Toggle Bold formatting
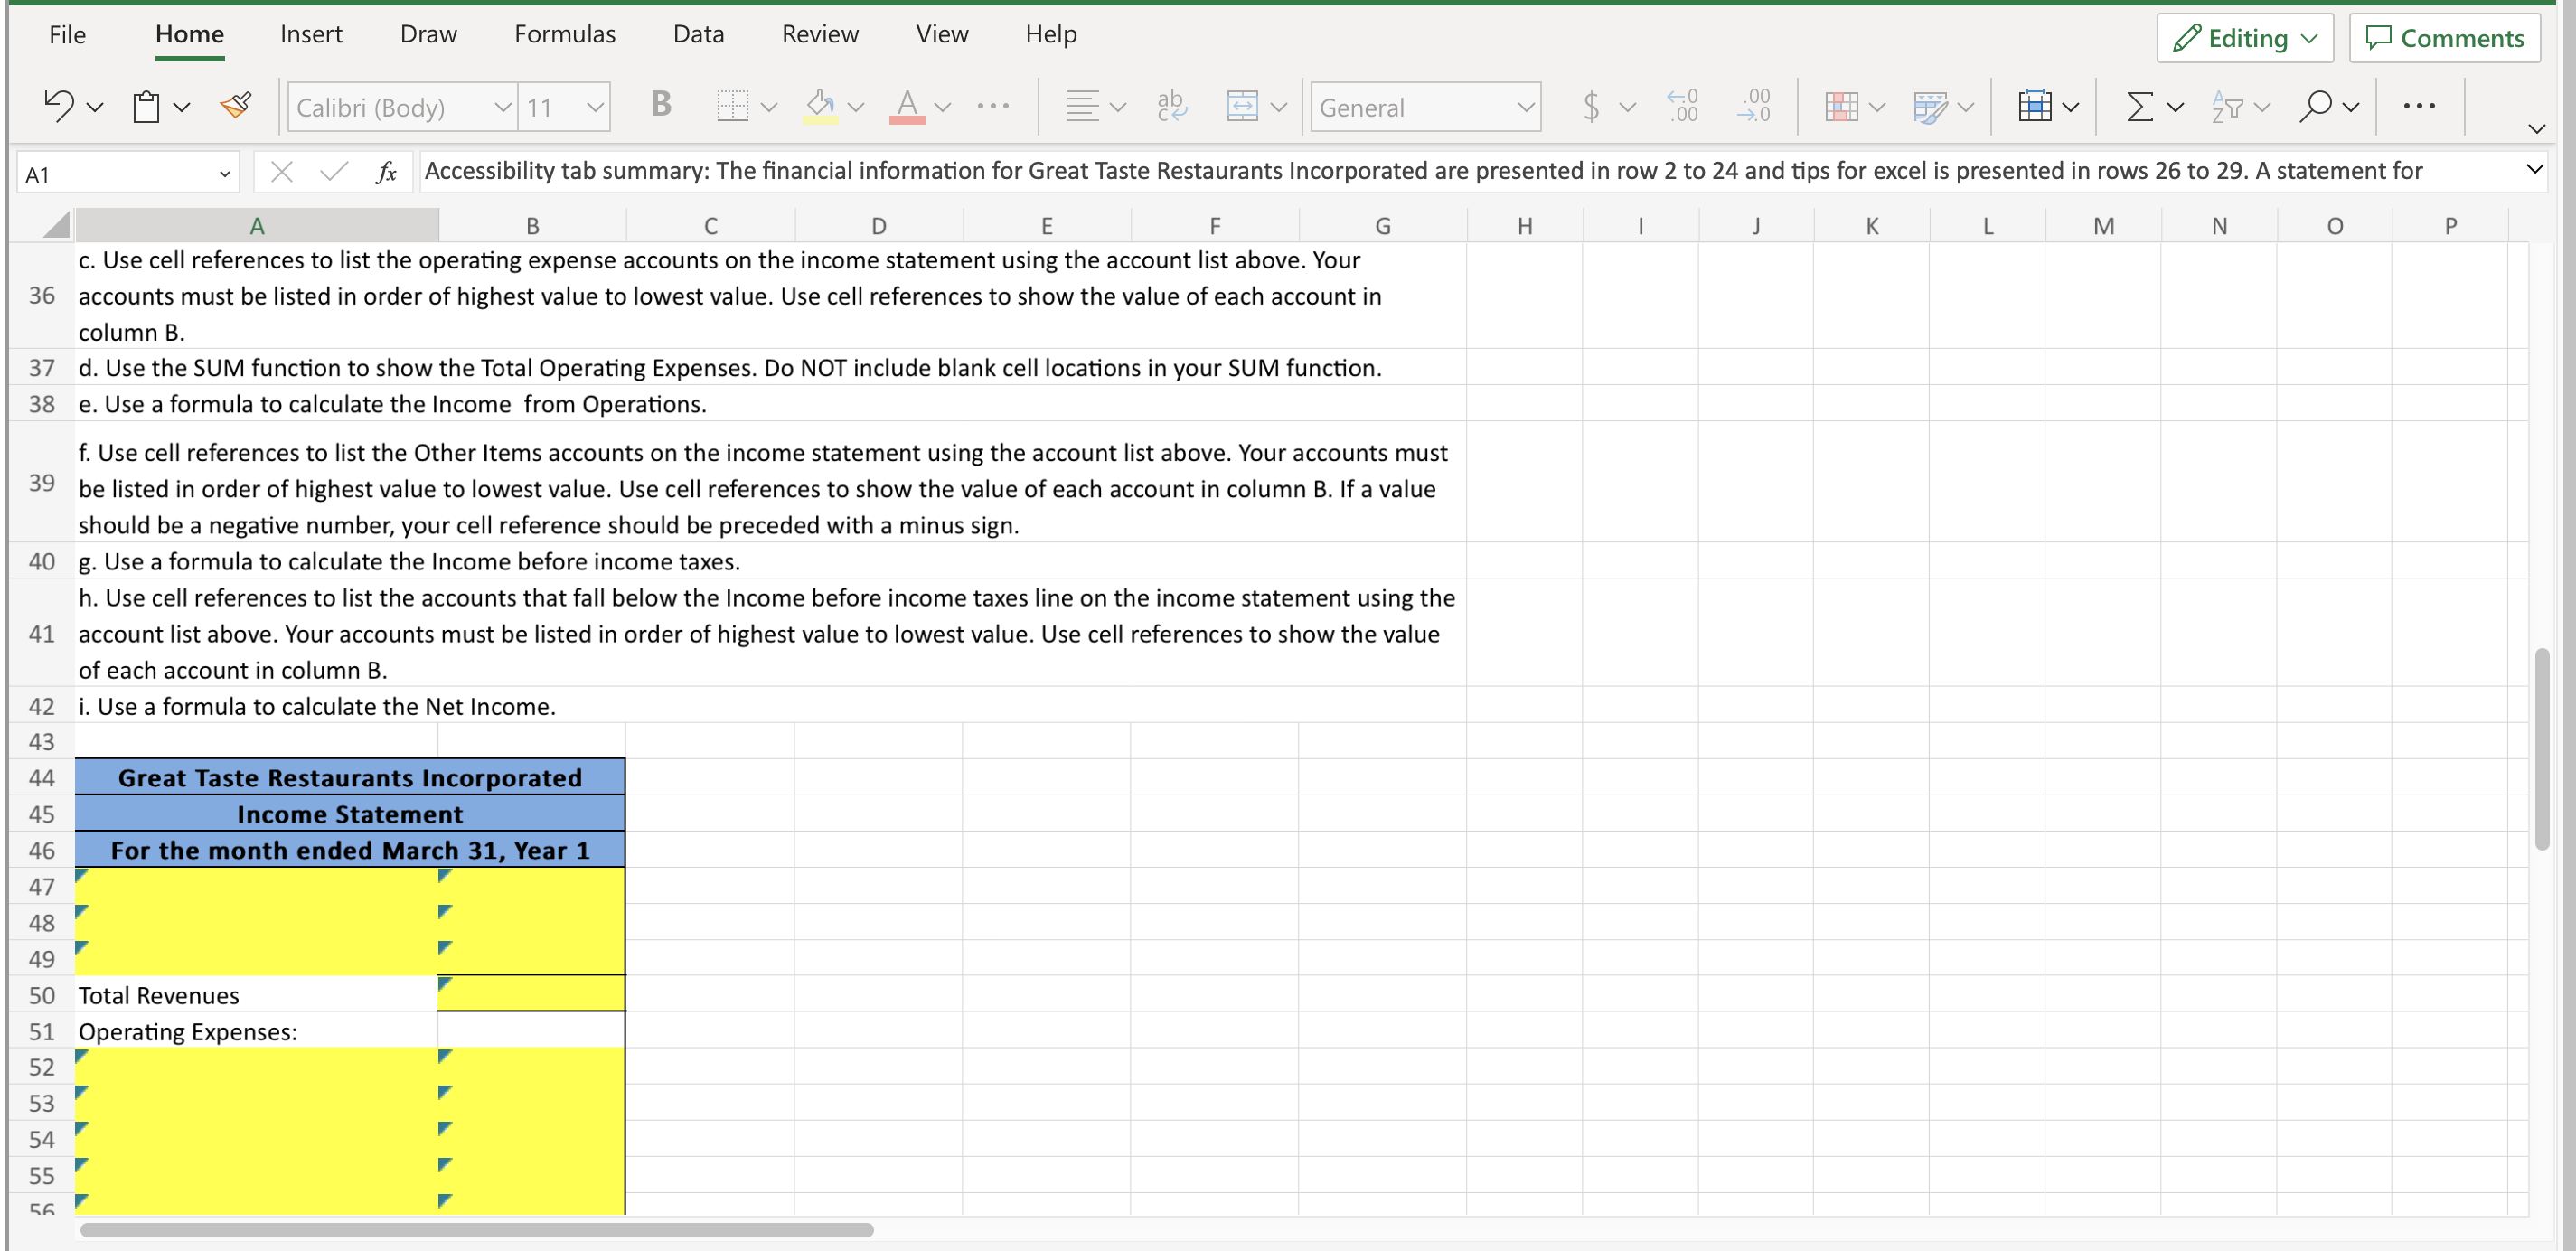Screen dimensions: 2576x1251 coord(660,104)
